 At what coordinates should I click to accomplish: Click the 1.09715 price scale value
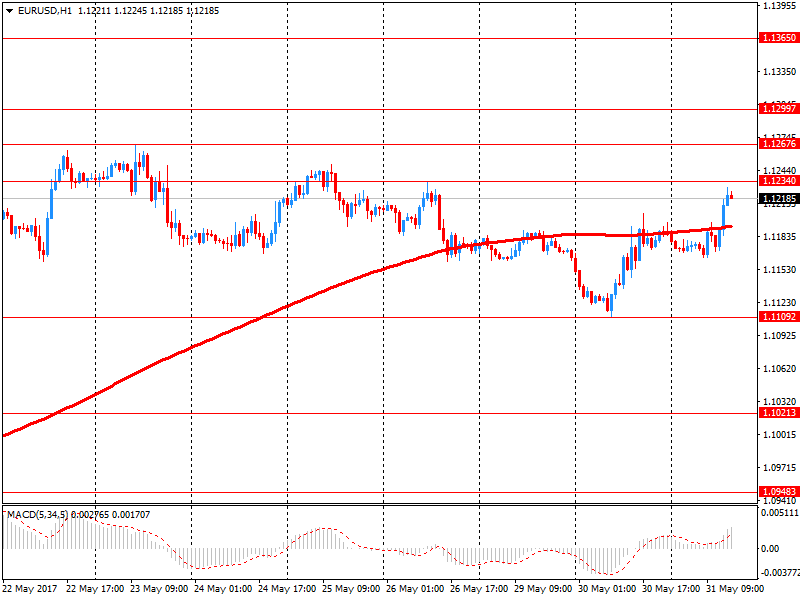(779, 468)
